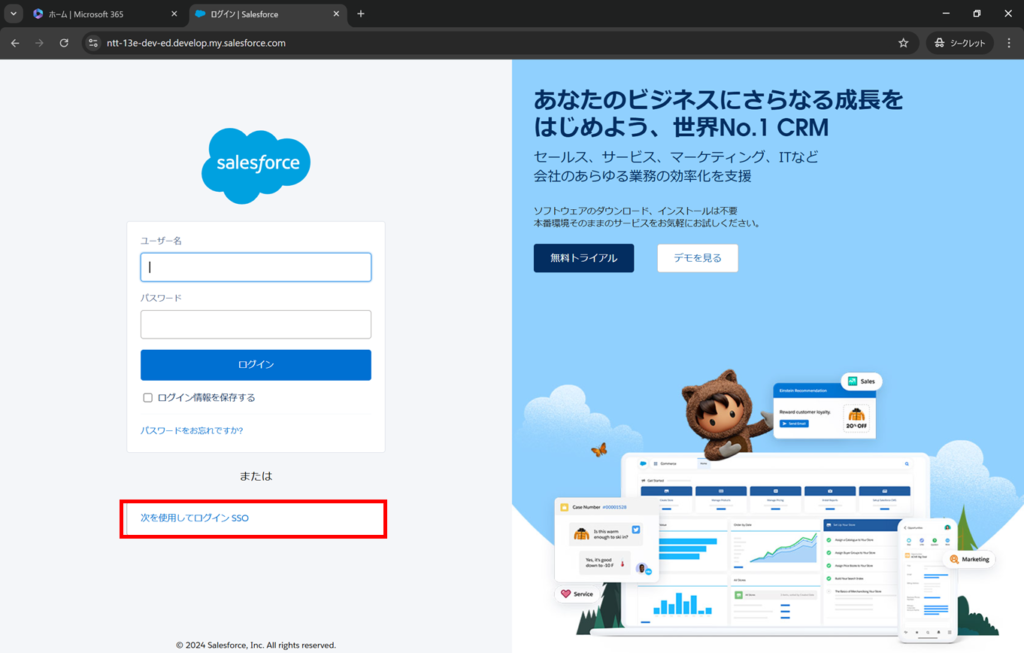Check ログイン情報を保存する checkbox
The height and width of the screenshot is (653, 1024).
coord(148,398)
